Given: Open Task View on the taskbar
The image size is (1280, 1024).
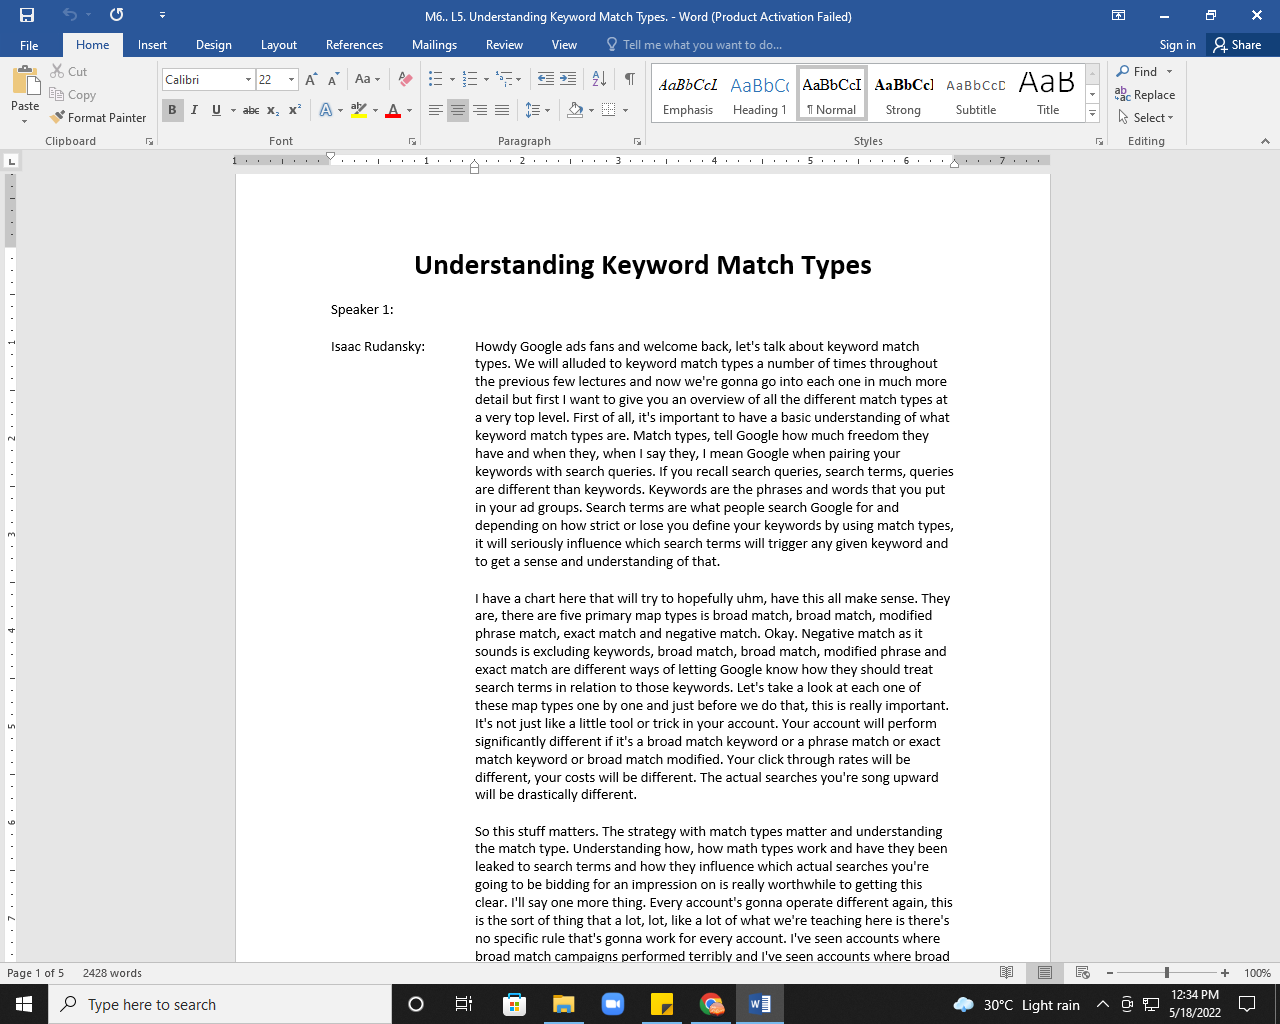Looking at the screenshot, I should pos(464,1004).
